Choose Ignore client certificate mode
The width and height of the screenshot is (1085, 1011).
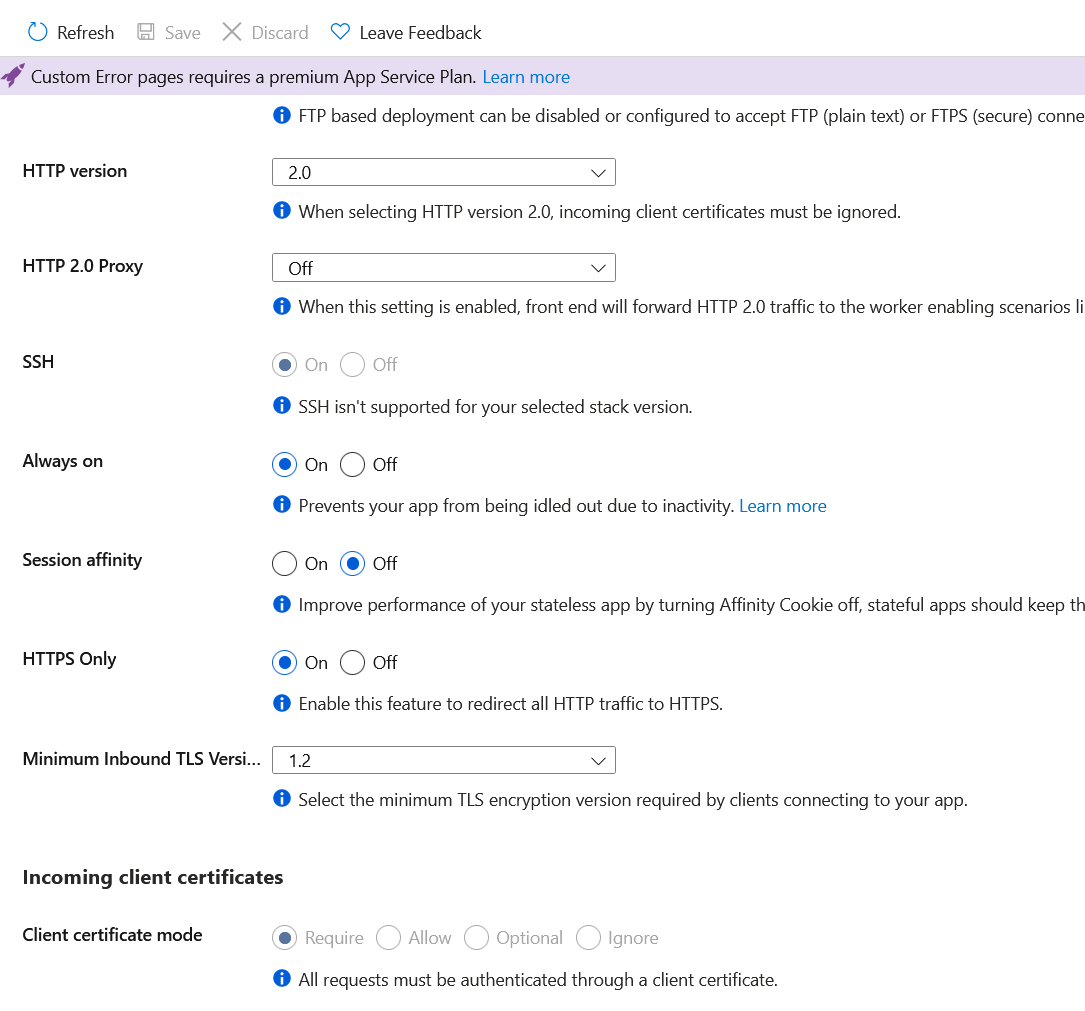588,938
